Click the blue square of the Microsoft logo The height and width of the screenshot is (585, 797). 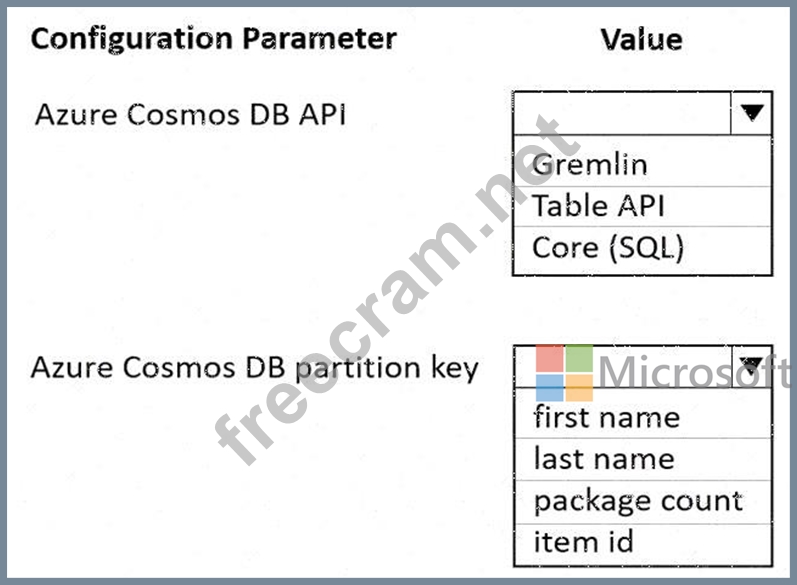549,388
